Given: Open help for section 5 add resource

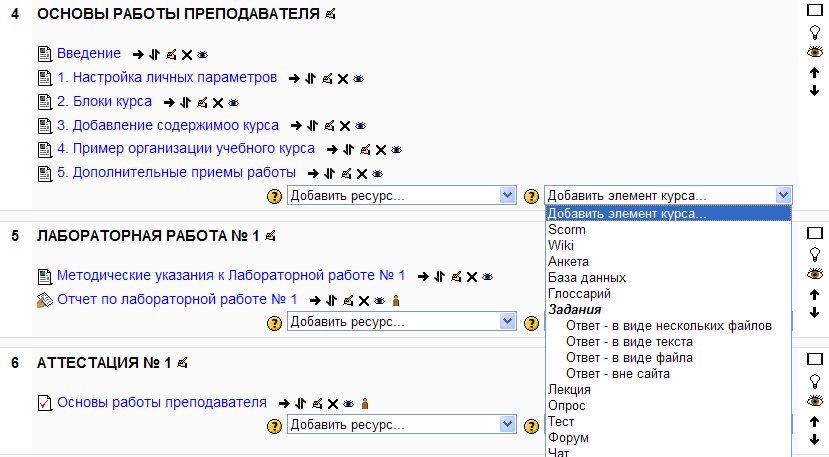Looking at the screenshot, I should 274,323.
